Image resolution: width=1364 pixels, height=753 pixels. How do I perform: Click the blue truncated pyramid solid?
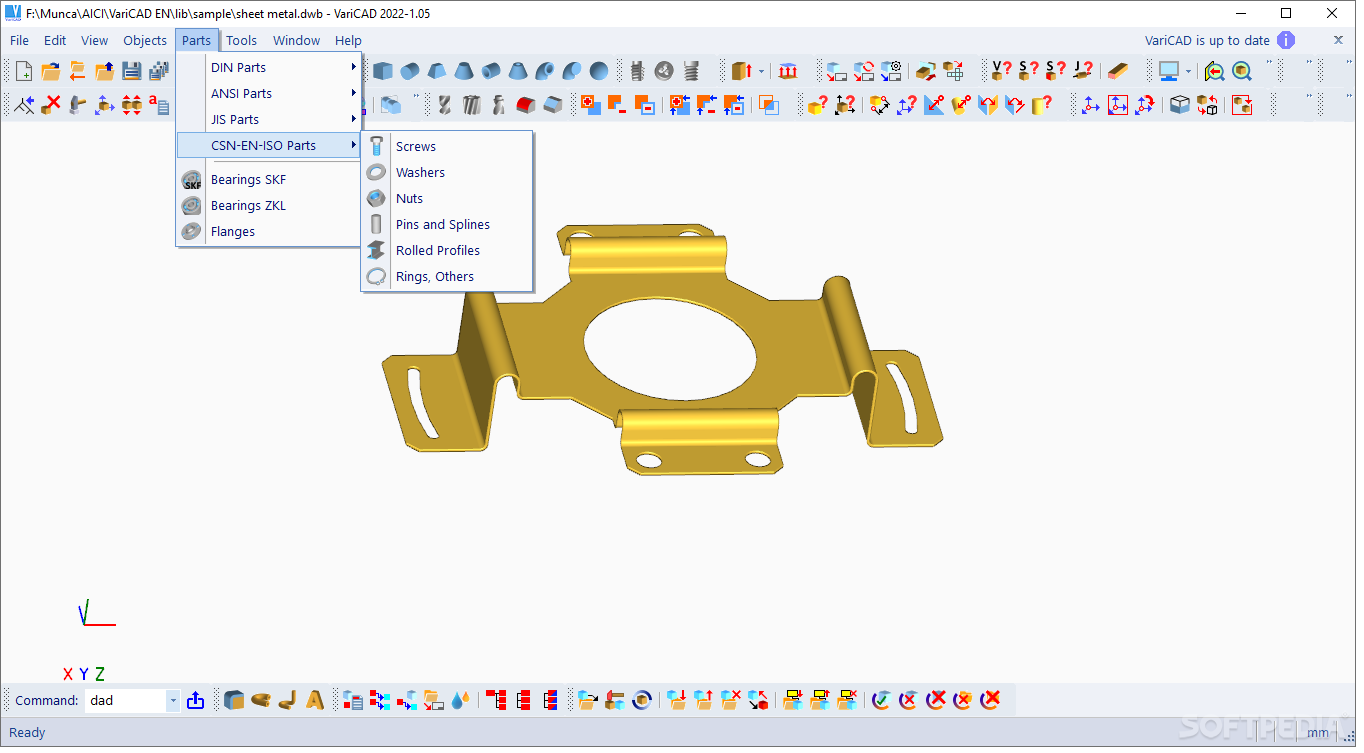pos(437,71)
